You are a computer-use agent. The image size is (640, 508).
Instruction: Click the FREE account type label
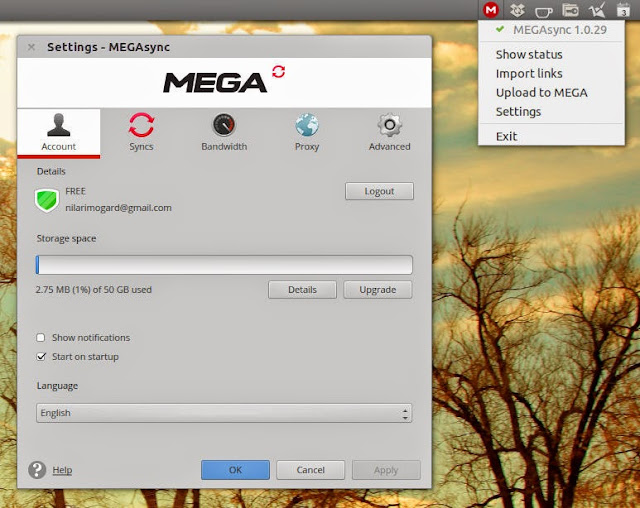[x=76, y=191]
